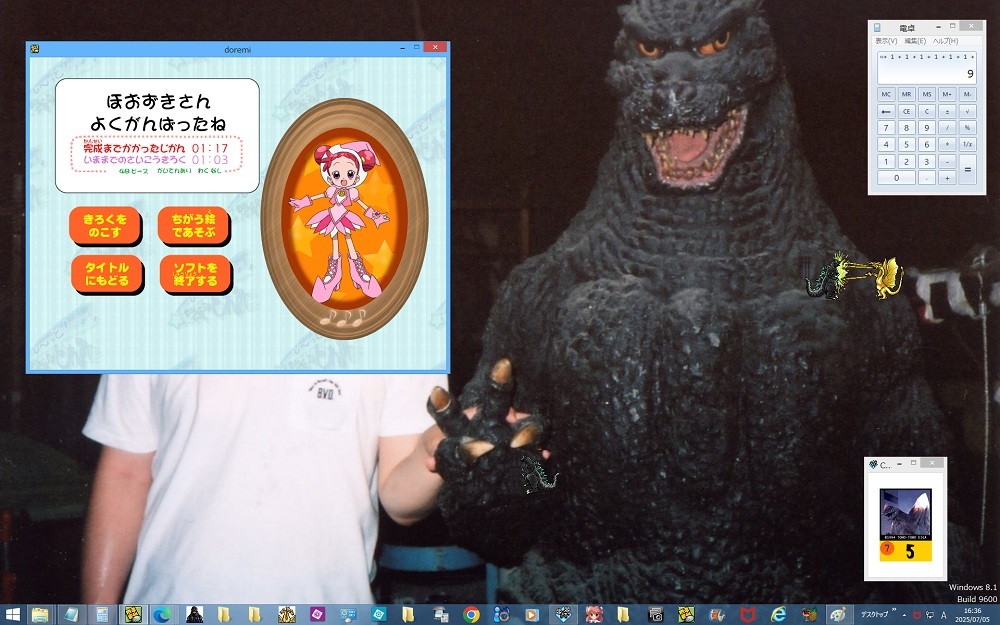Open the pink-haired anime girl taskbar icon
1000x625 pixels.
coord(594,615)
